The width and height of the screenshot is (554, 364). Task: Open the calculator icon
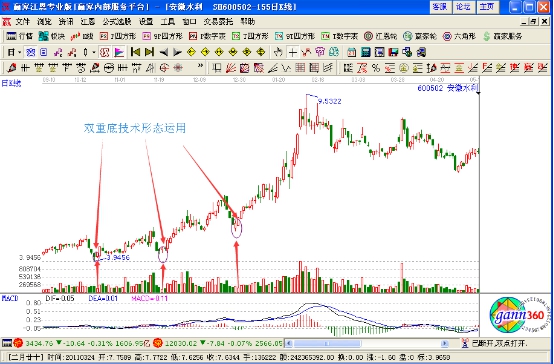point(365,53)
